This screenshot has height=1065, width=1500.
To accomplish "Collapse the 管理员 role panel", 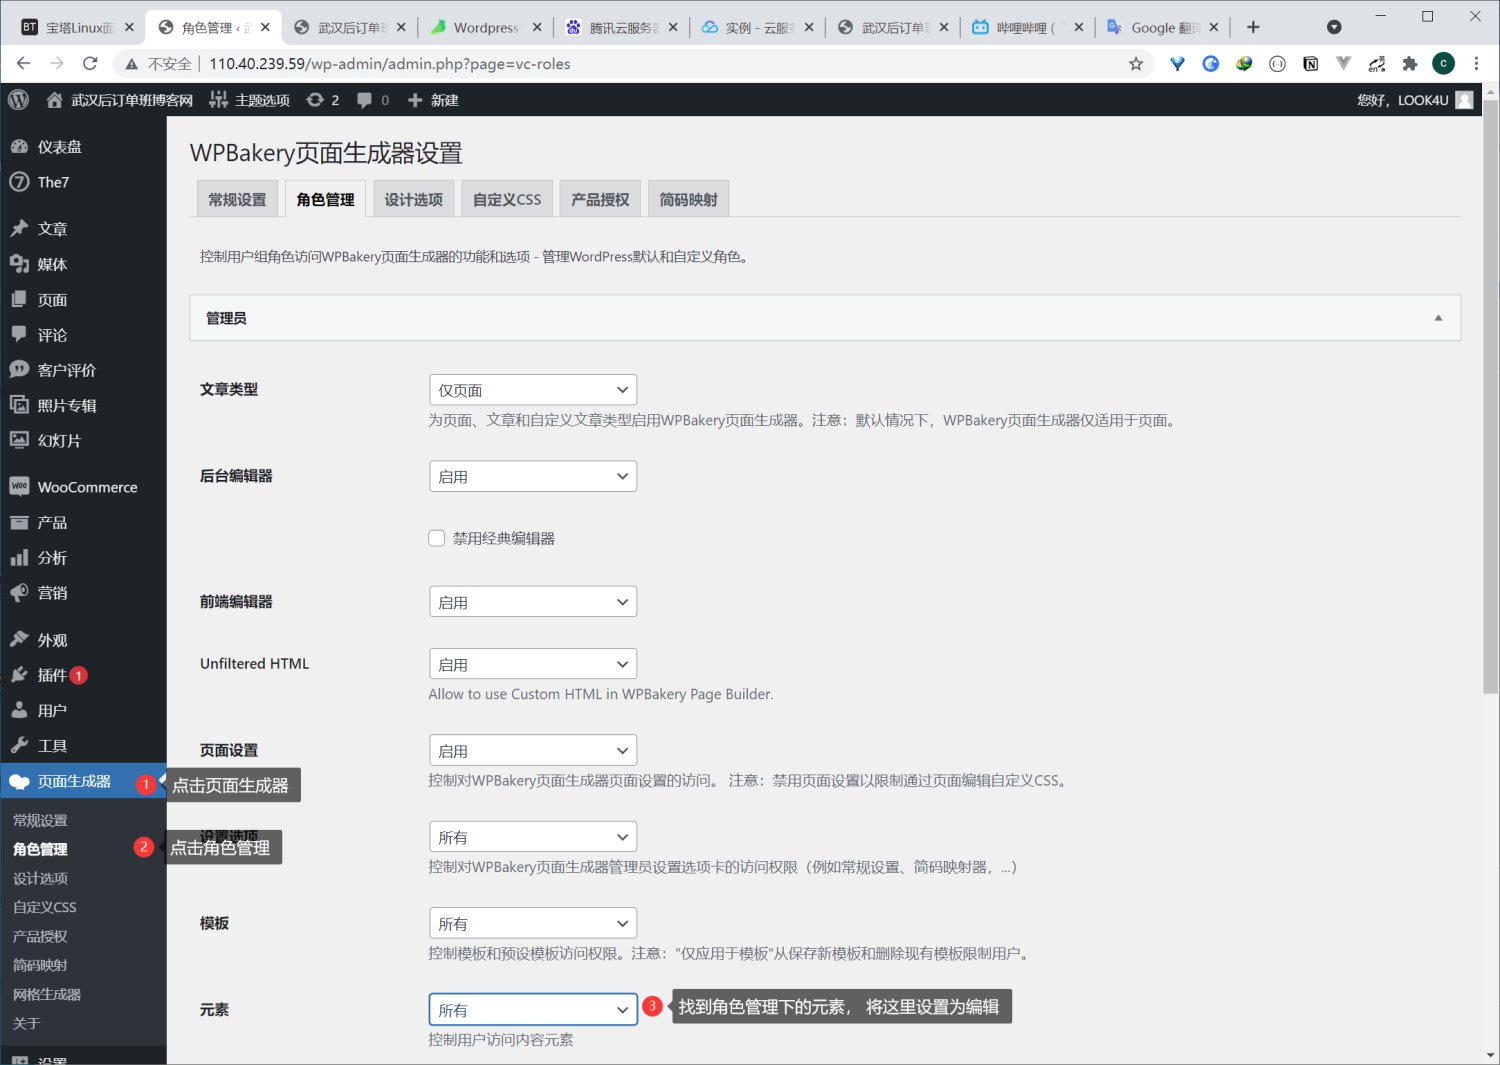I will [1438, 317].
